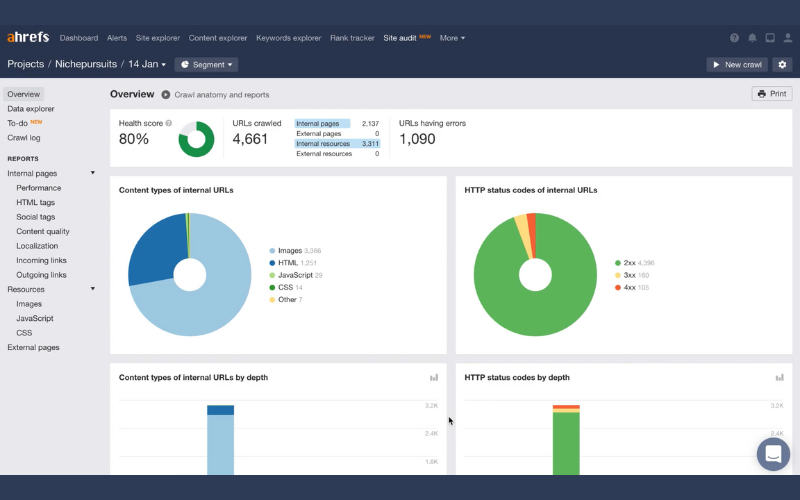This screenshot has height=500, width=800.
Task: Toggle CSS legend entry in chart
Action: [x=286, y=287]
